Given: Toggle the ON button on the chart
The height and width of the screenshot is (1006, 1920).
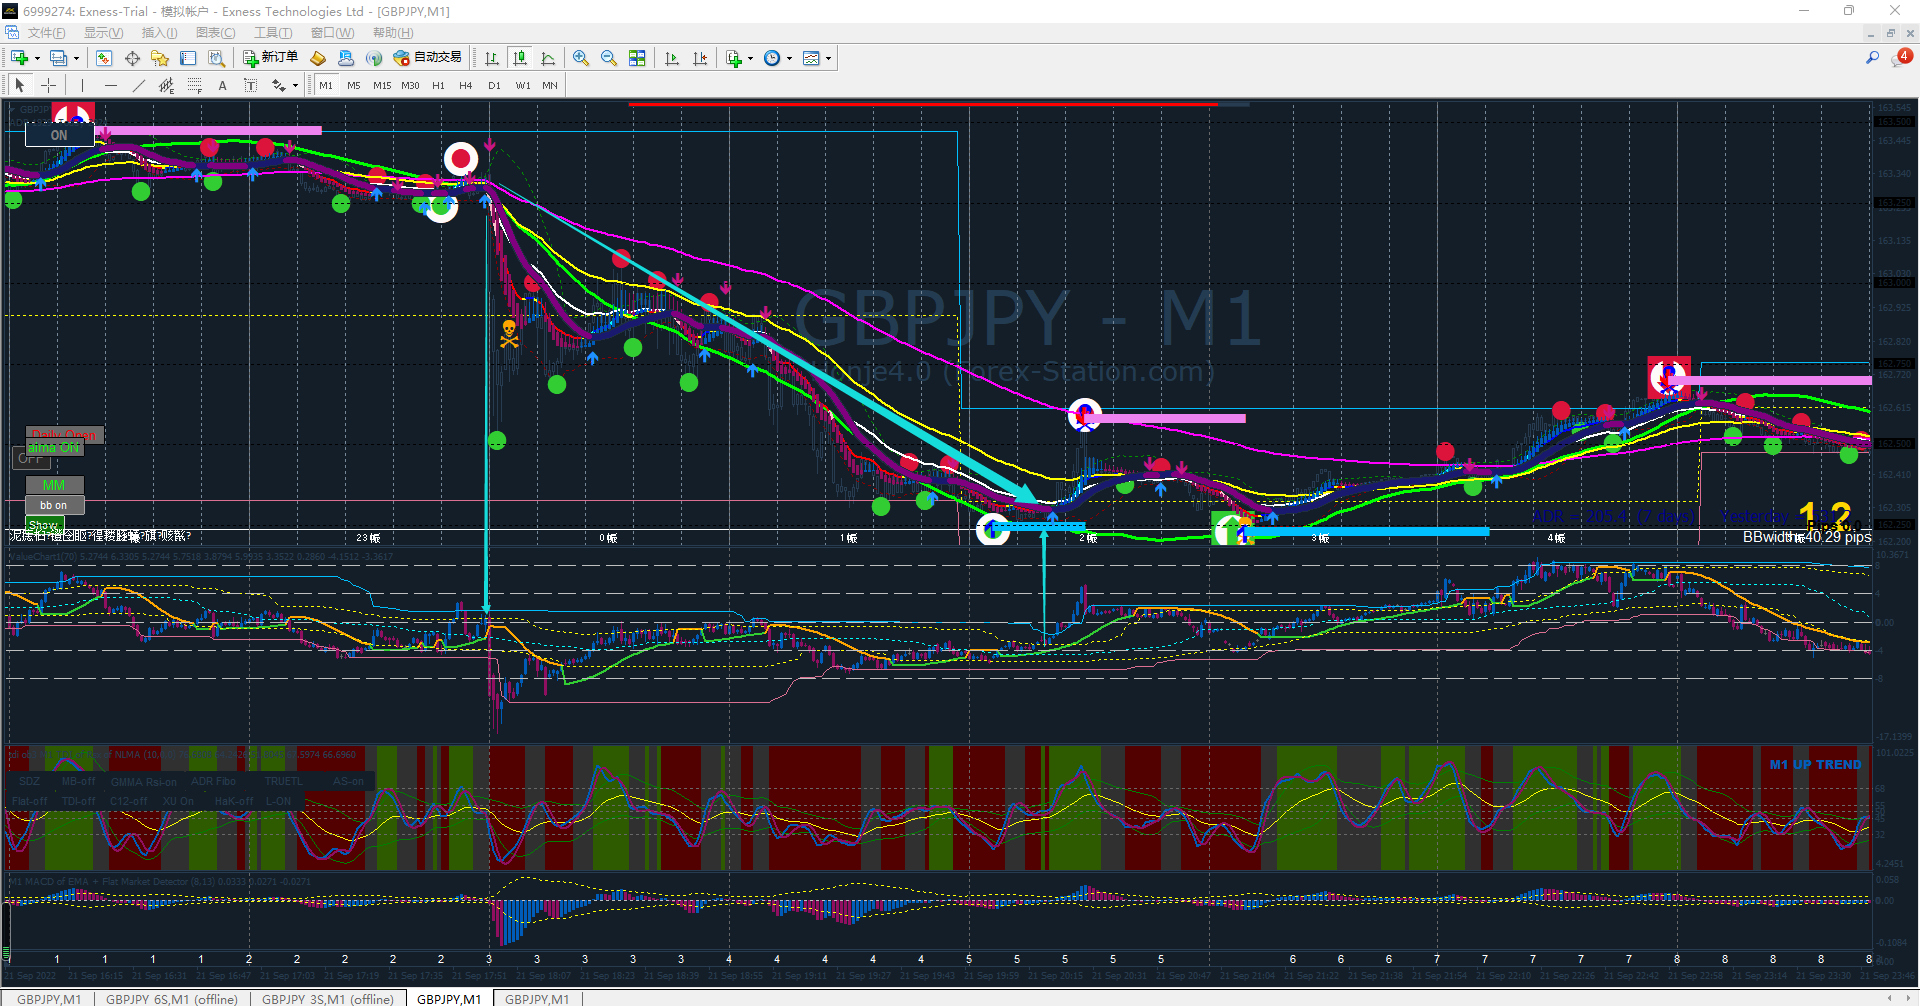Looking at the screenshot, I should [x=59, y=135].
